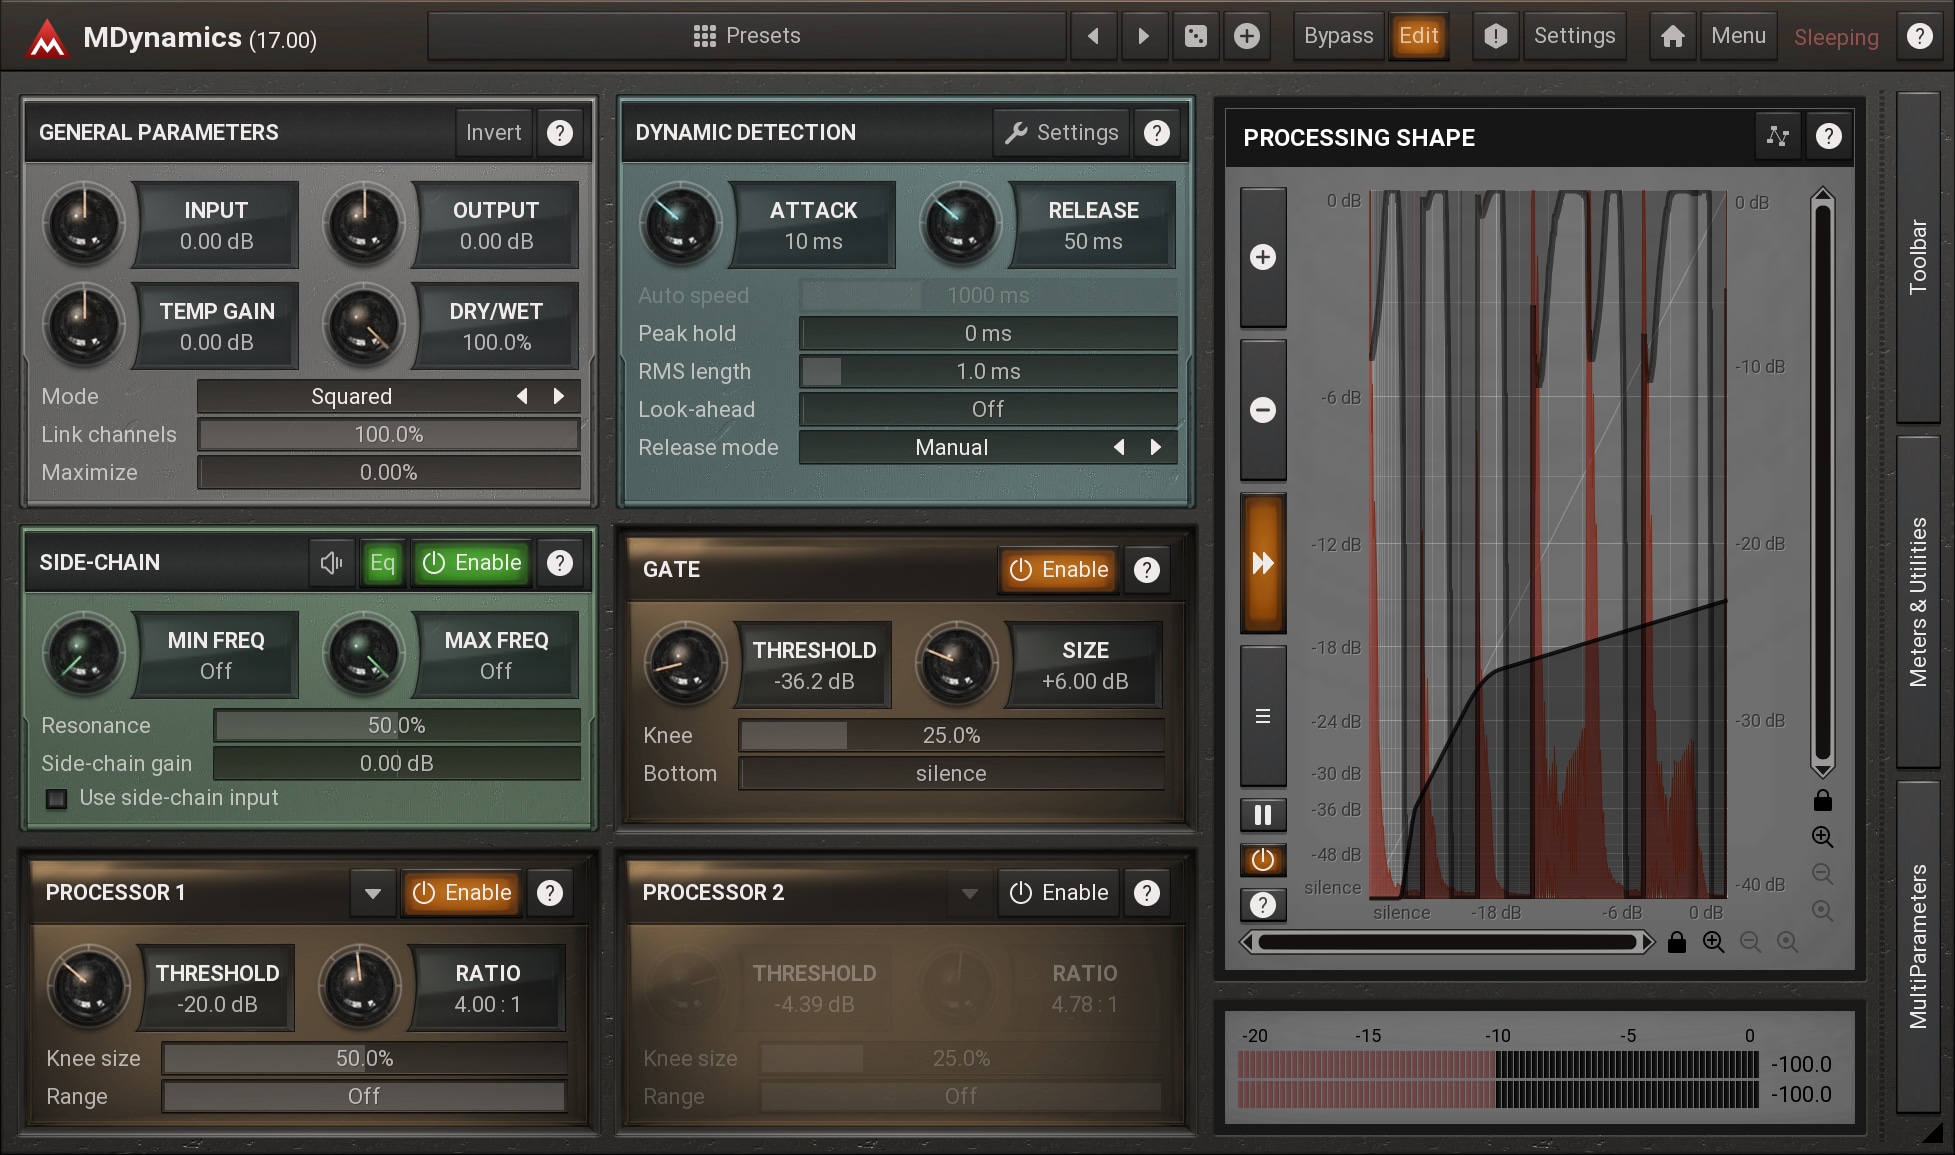Select next Mode with right arrow
The height and width of the screenshot is (1155, 1955).
[559, 396]
